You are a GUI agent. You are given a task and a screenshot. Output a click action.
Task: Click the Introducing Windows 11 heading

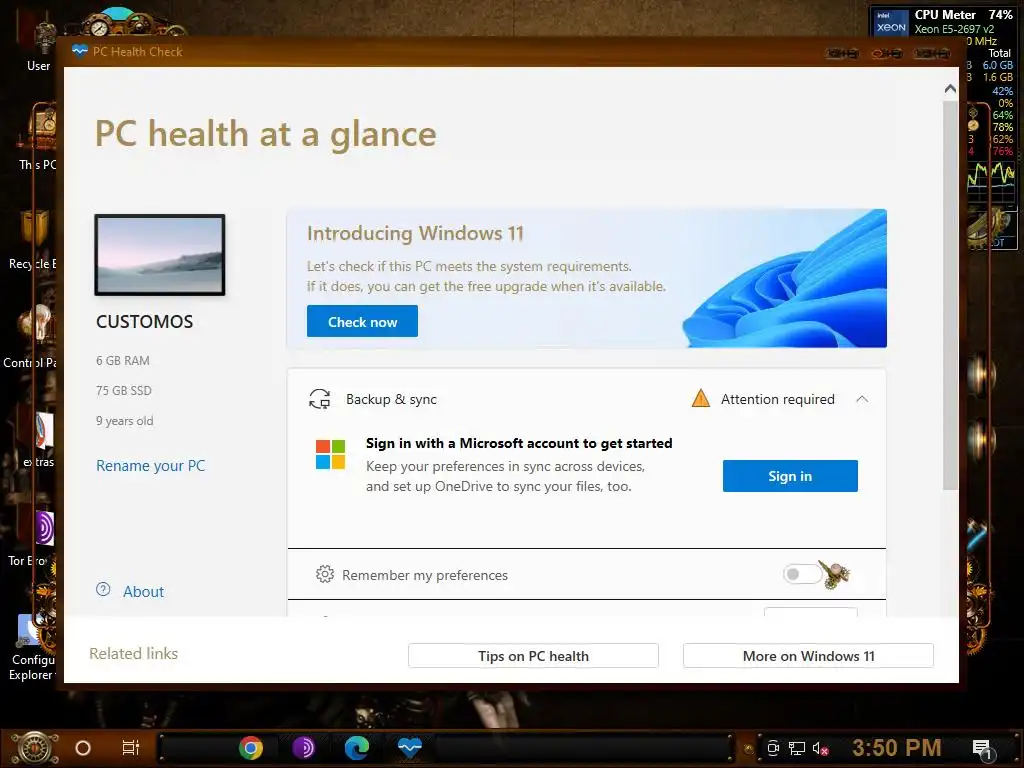click(x=415, y=233)
